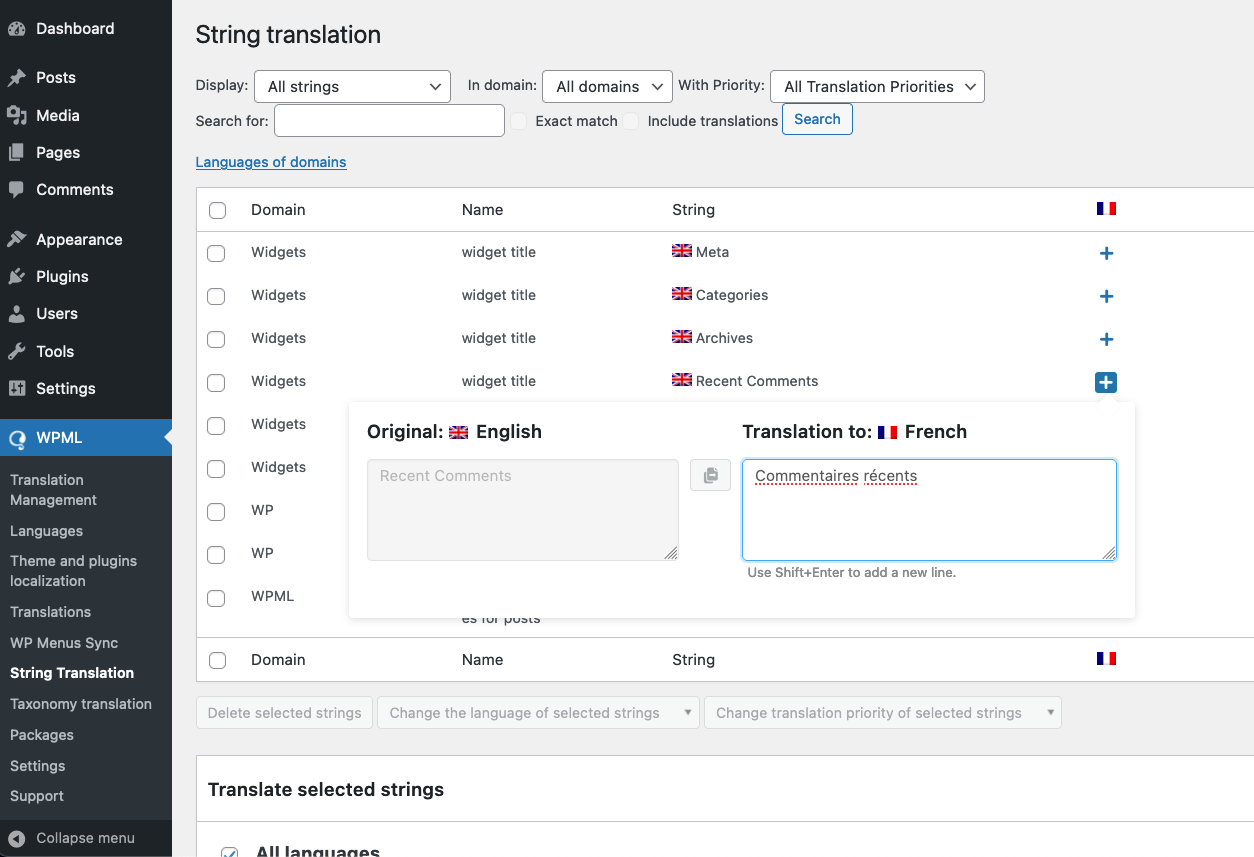Click UK flag beside Meta string

[x=682, y=251]
